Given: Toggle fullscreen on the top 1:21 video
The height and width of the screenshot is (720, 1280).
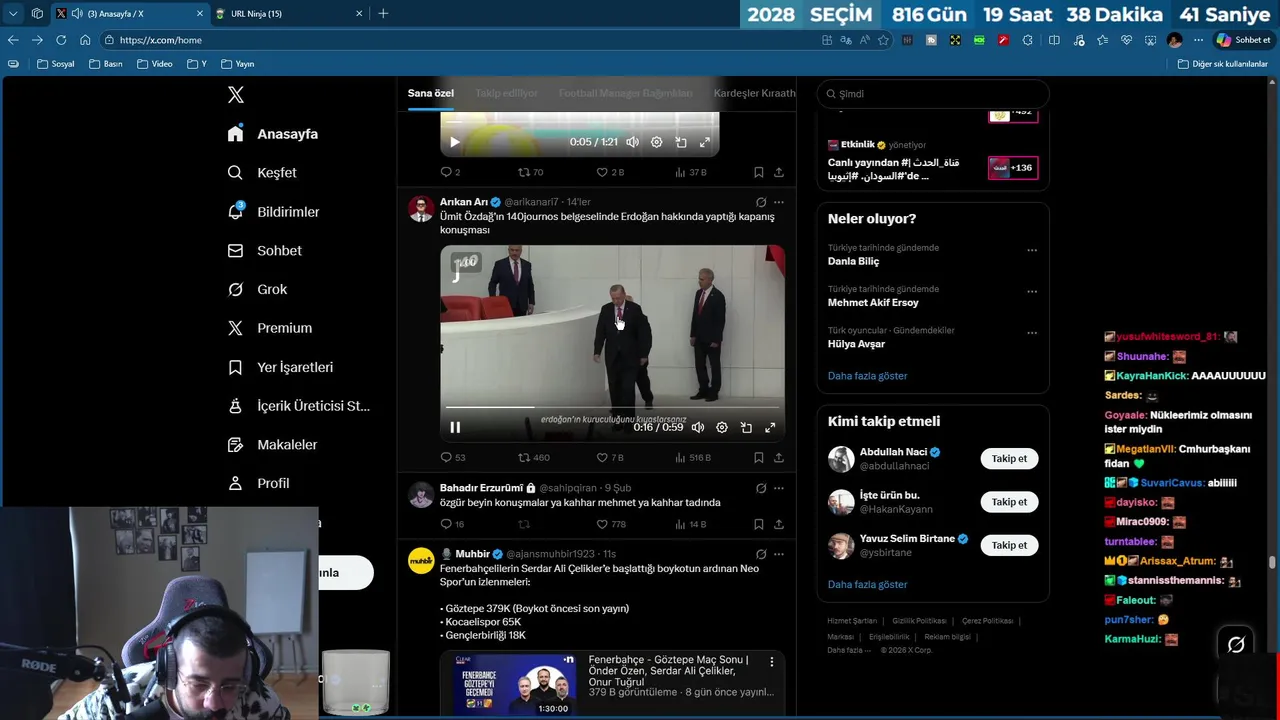Looking at the screenshot, I should click(x=704, y=142).
